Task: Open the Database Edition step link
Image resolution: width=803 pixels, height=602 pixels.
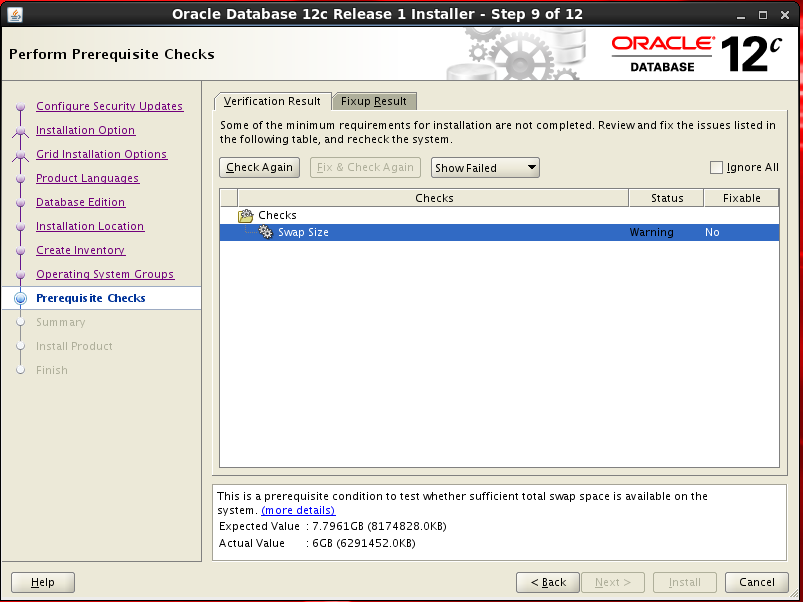Action: tap(80, 202)
